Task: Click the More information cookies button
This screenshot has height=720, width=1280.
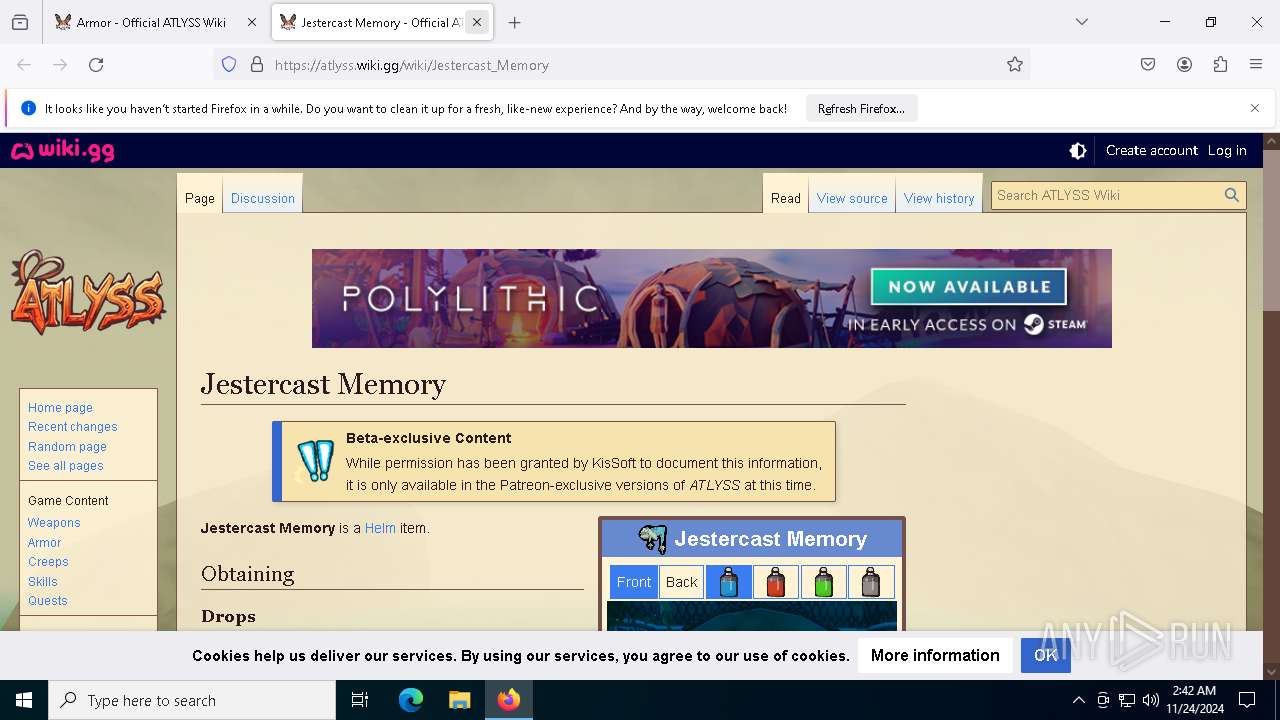Action: point(935,655)
